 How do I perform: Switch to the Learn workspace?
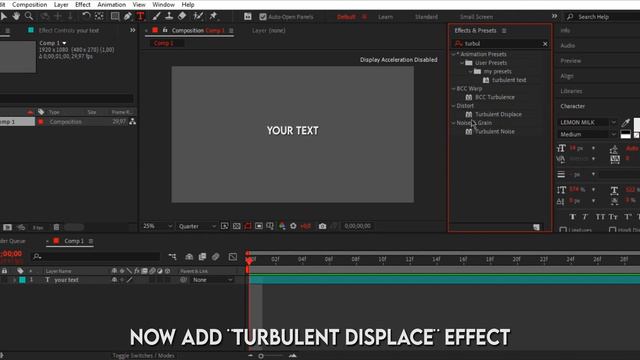(385, 17)
